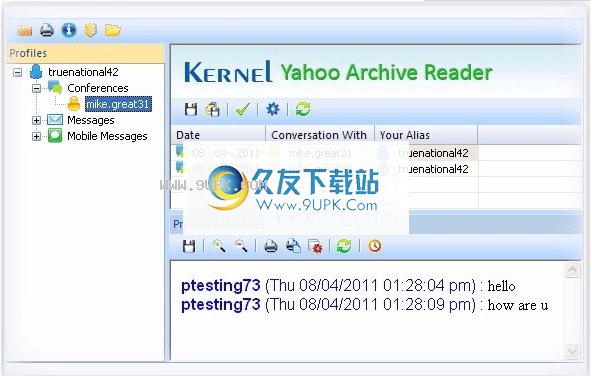Image resolution: width=592 pixels, height=376 pixels.
Task: Click the green checkmark icon
Action: (242, 109)
